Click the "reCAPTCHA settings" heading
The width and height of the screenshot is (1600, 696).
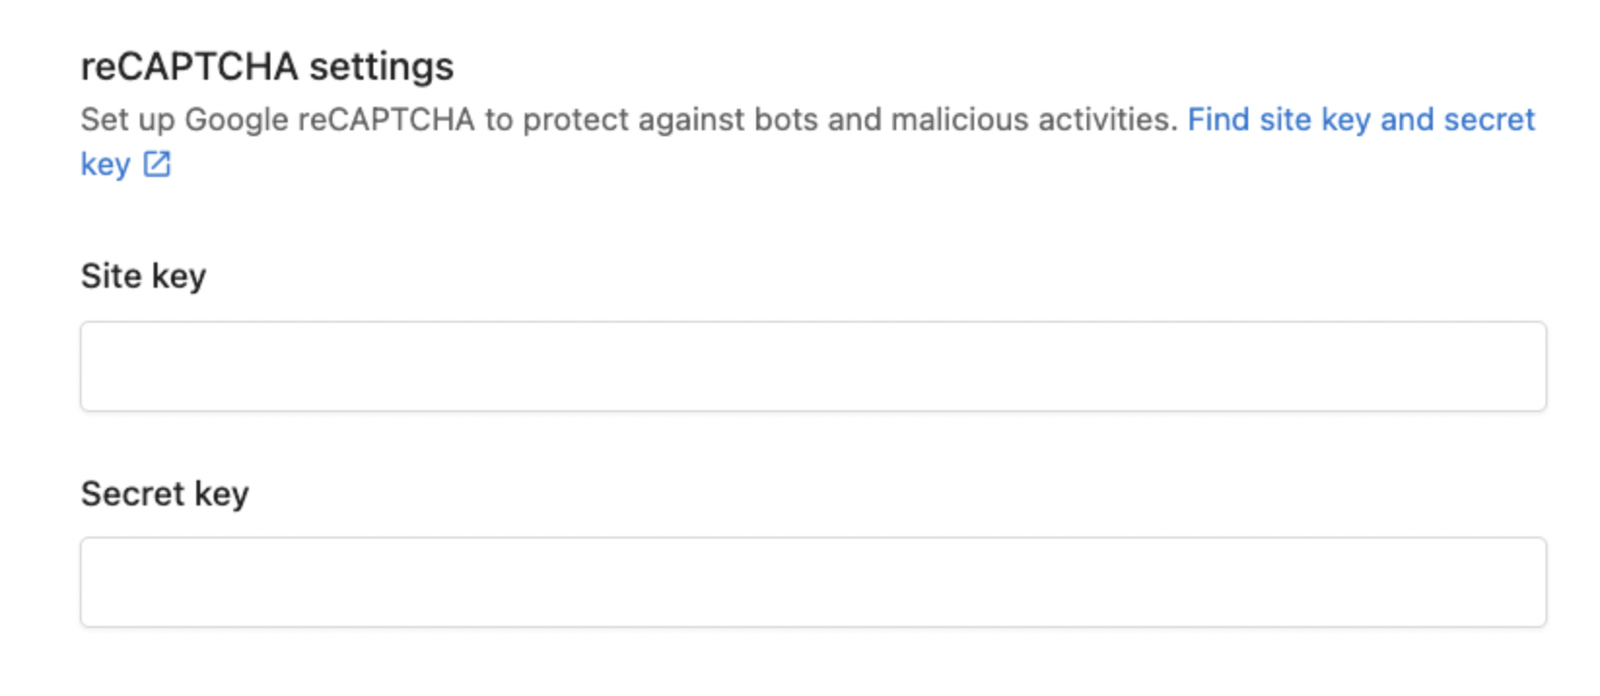click(267, 67)
